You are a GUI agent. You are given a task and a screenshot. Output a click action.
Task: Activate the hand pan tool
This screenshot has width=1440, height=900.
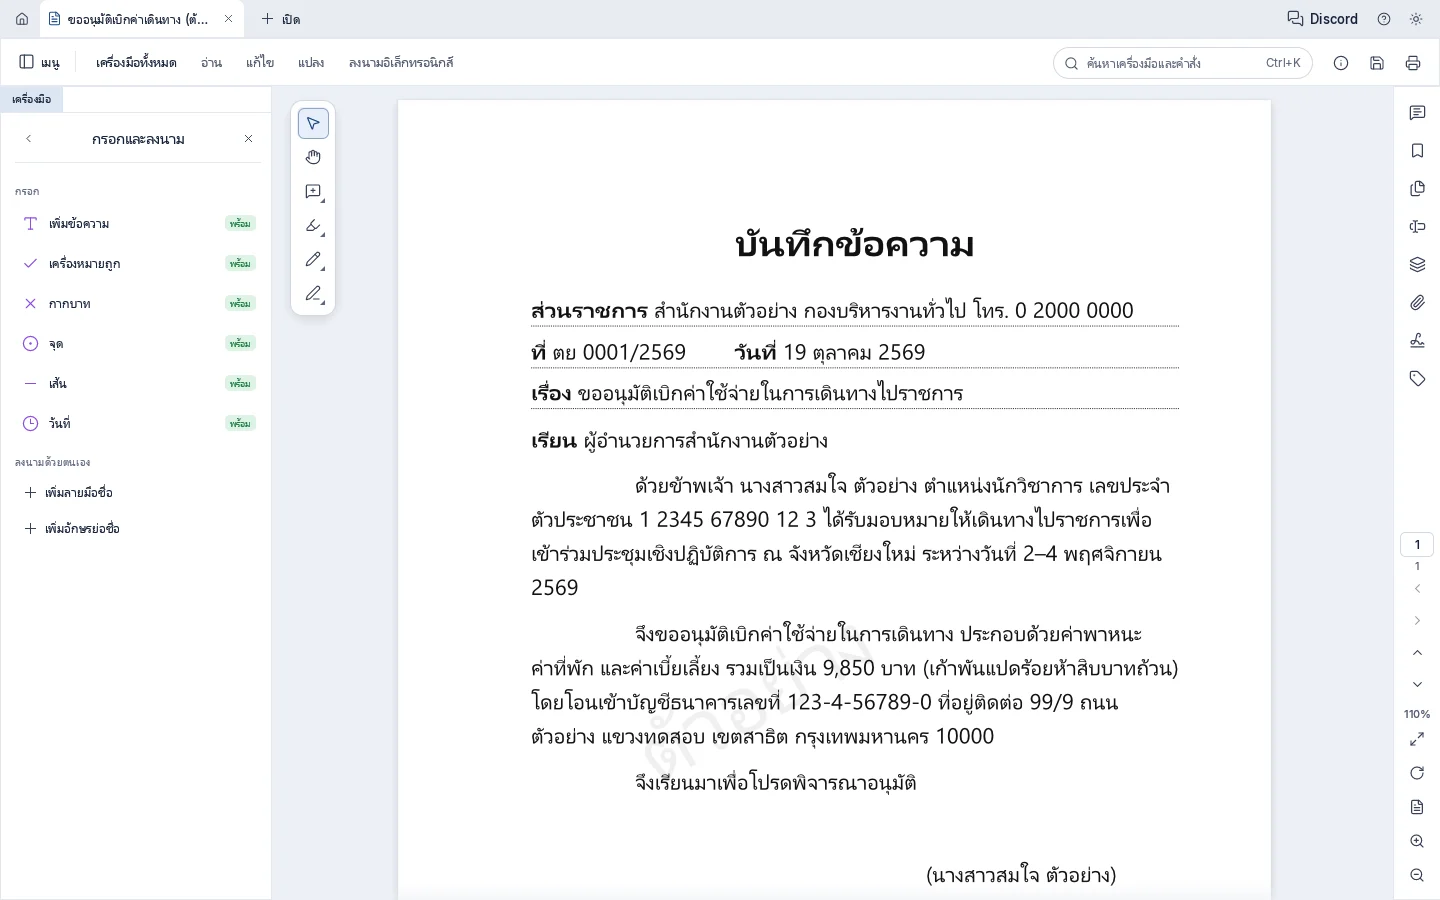[313, 157]
